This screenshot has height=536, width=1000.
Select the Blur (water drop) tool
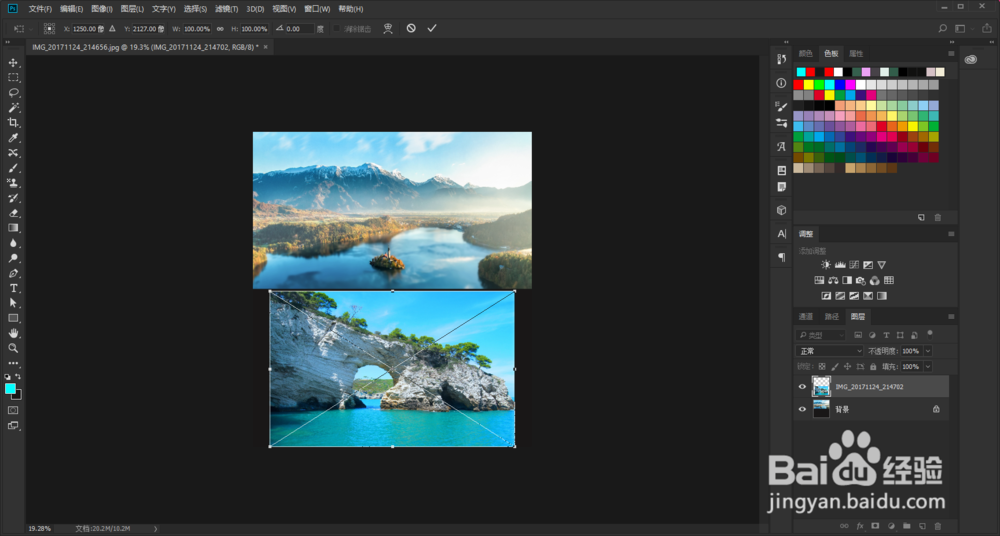(x=13, y=243)
